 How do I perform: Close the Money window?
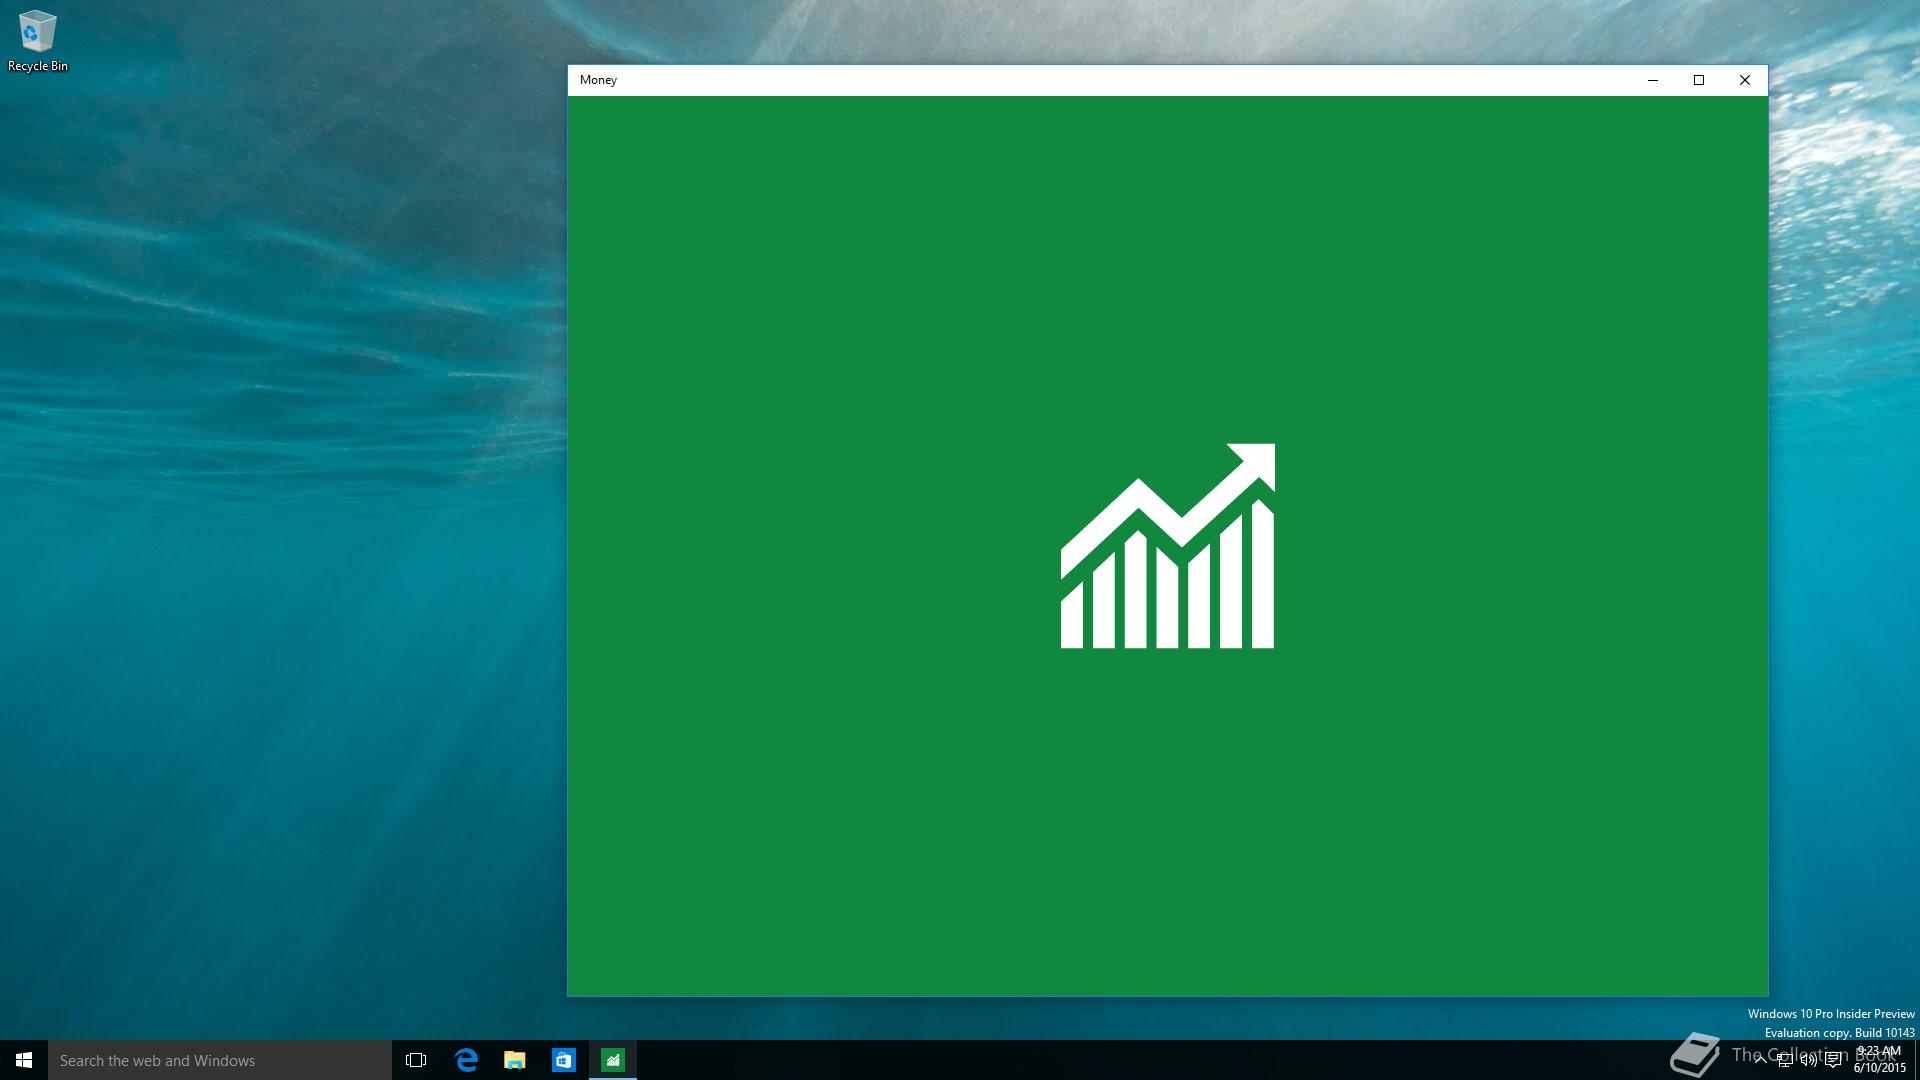(1745, 80)
